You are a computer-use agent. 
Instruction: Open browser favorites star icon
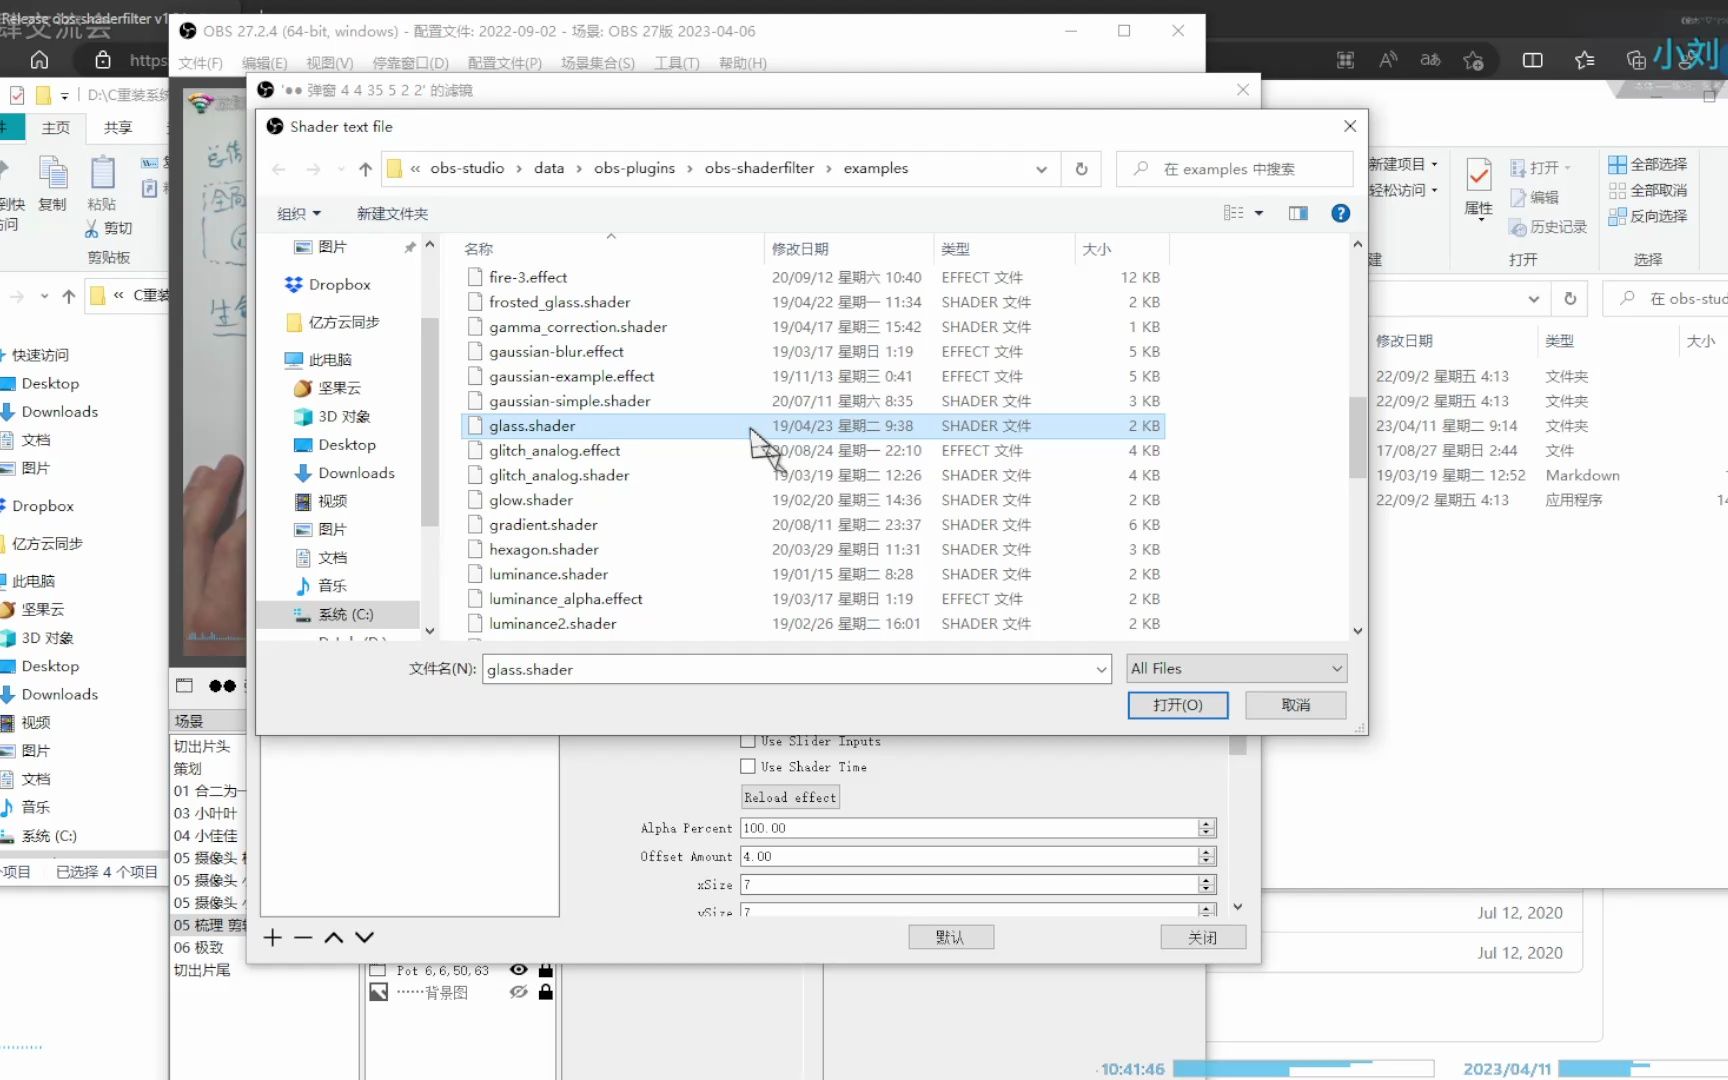1584,60
